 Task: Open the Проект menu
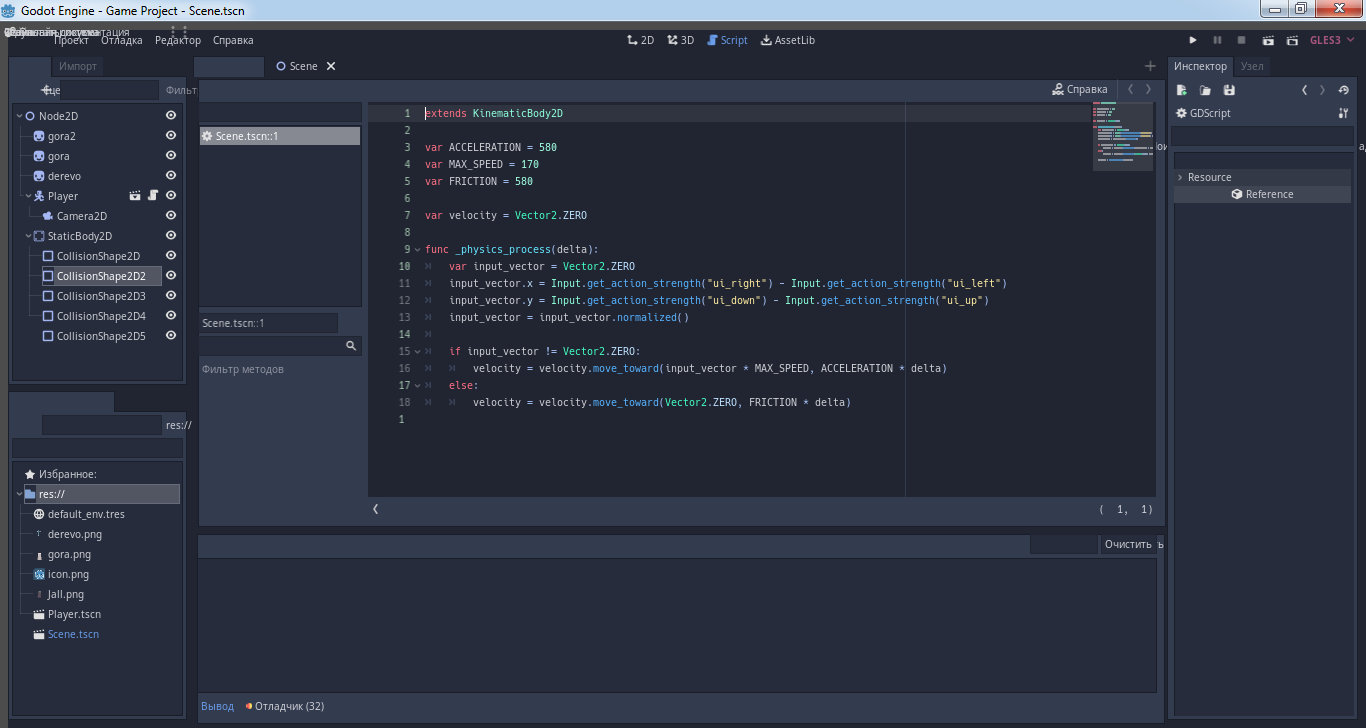pyautogui.click(x=70, y=40)
